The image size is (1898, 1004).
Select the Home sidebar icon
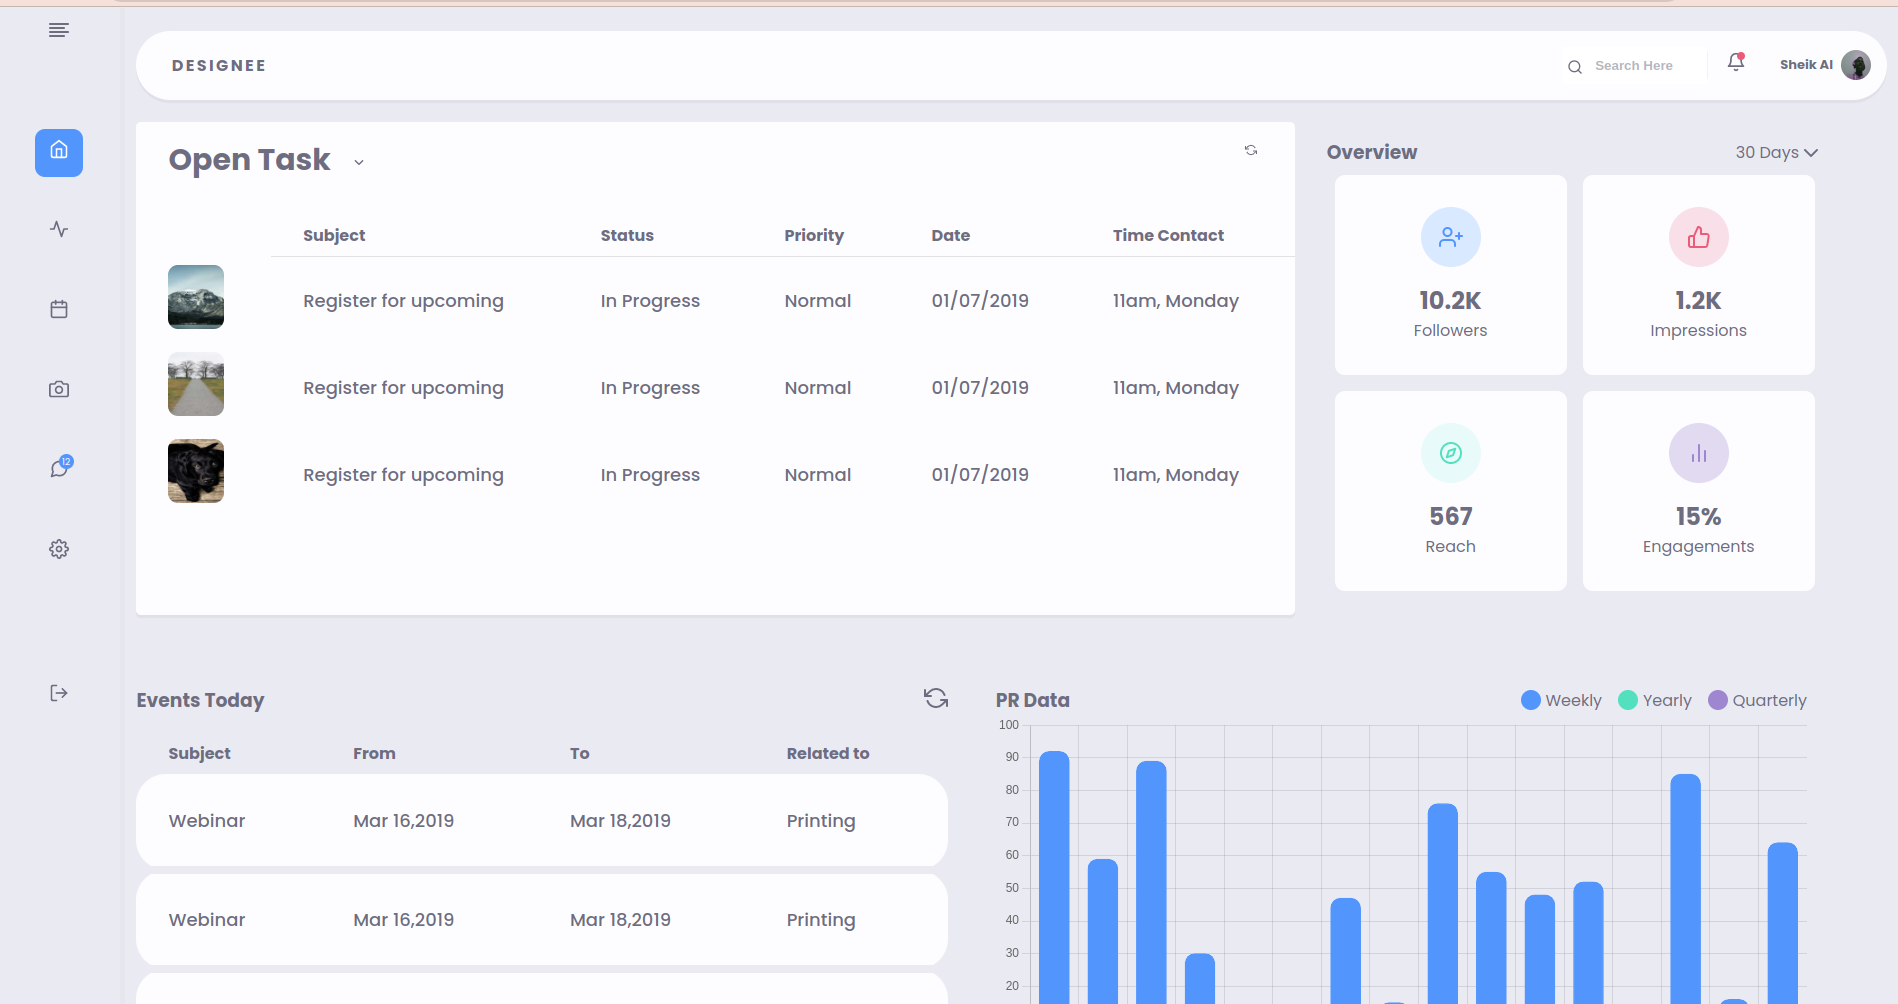tap(59, 153)
